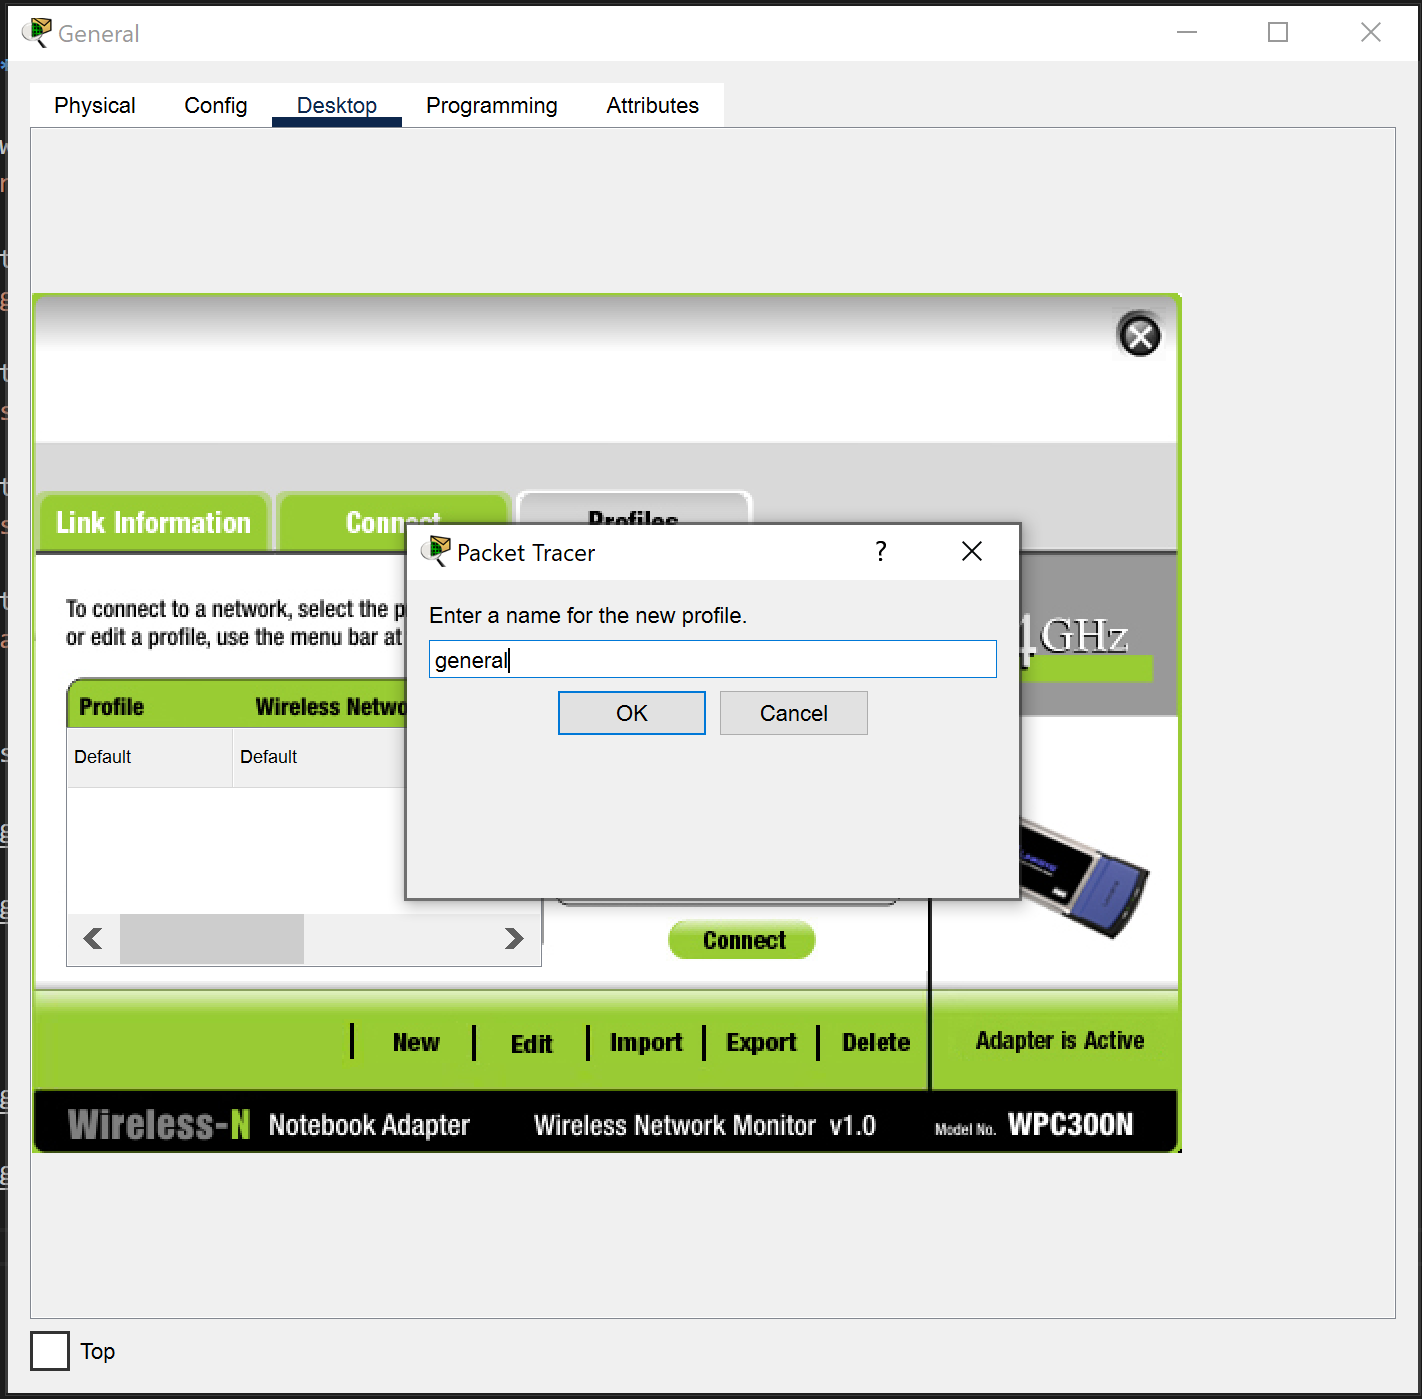This screenshot has width=1422, height=1399.
Task: Open the Attributes tab
Action: 652,106
